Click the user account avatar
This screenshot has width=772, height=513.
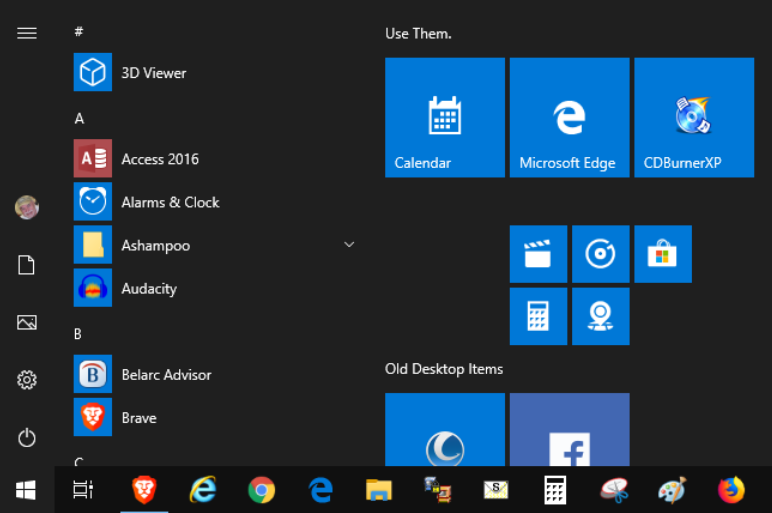click(x=27, y=207)
